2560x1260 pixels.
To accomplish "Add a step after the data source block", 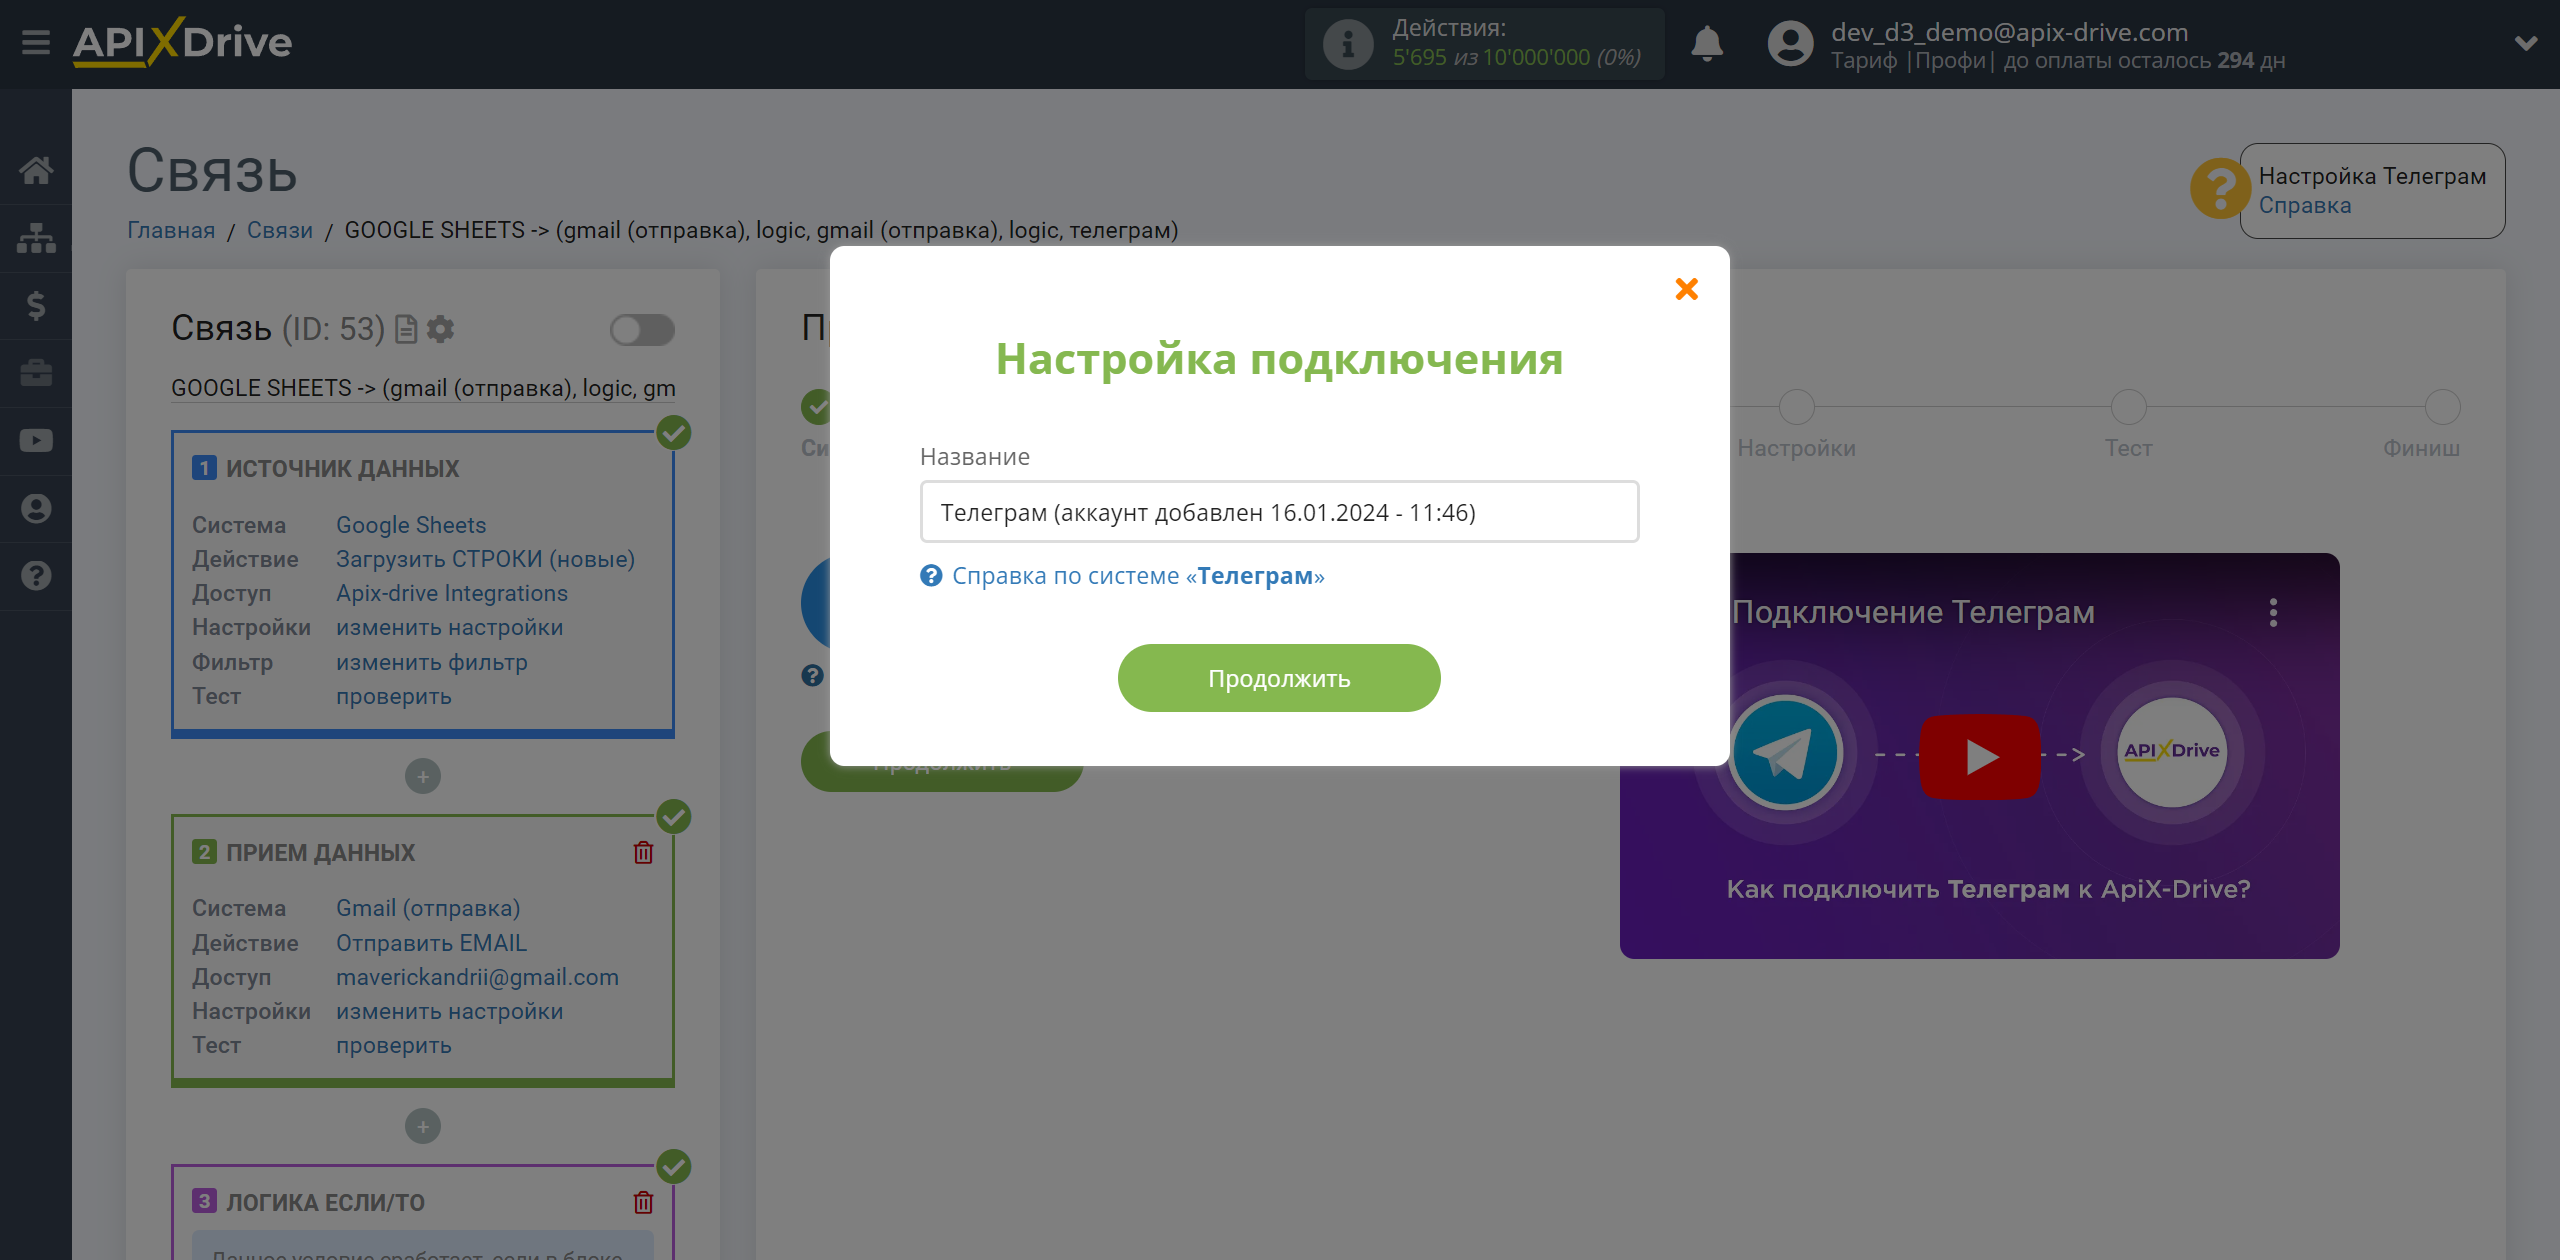I will (423, 777).
